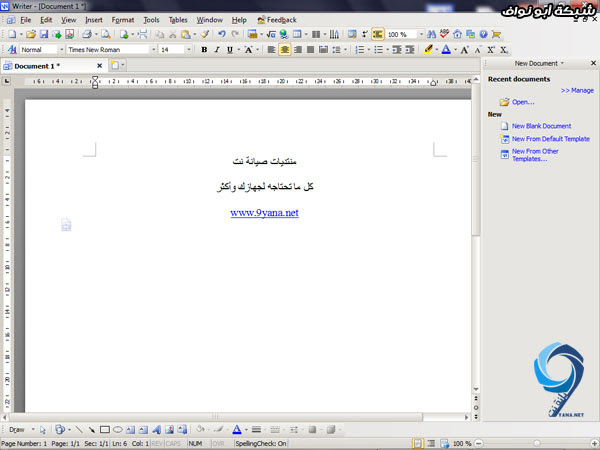Click the Styles and Formatting icon
The height and width of the screenshot is (450, 600).
pos(12,50)
